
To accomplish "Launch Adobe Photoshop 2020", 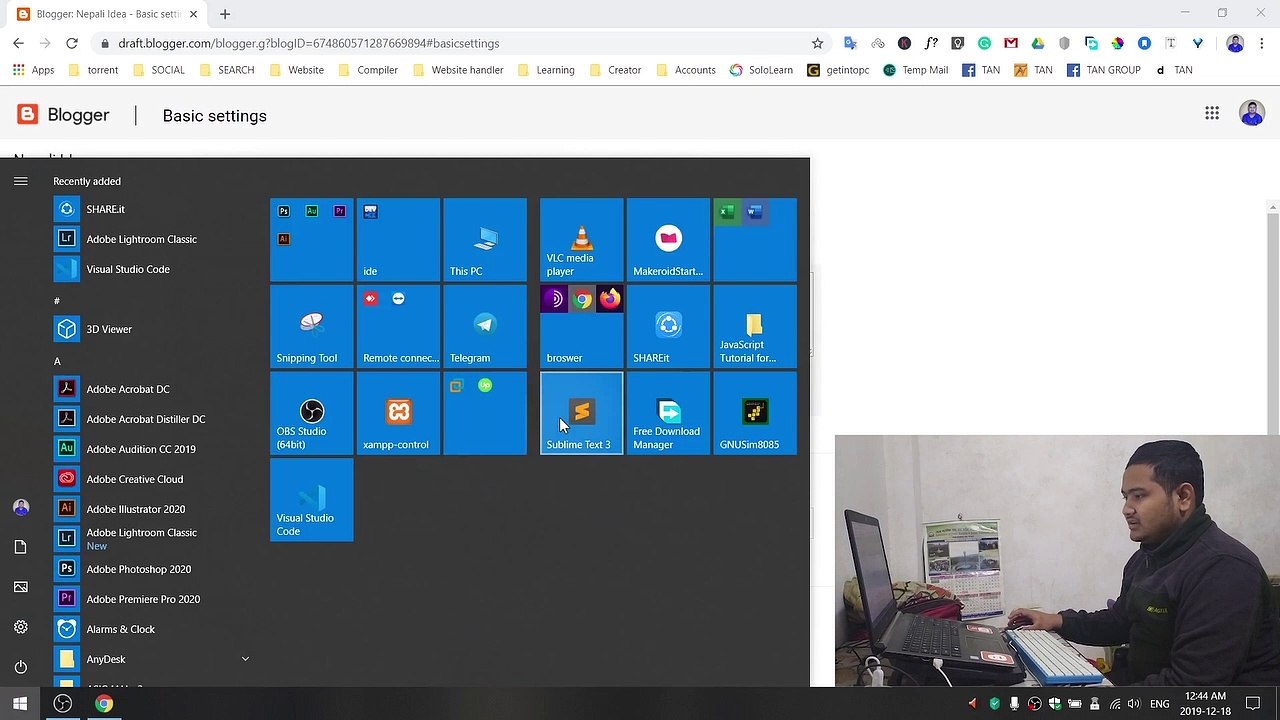I will (x=150, y=569).
